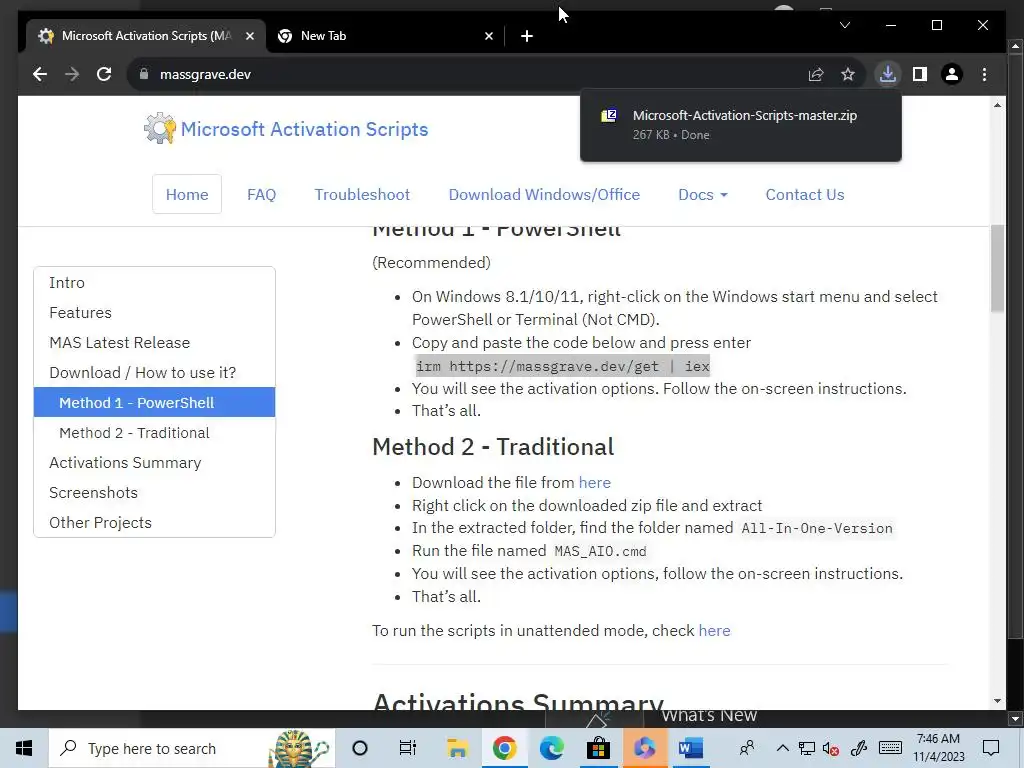The image size is (1024, 768).
Task: Select Download / How to use it? sidebar item
Action: pos(154,373)
